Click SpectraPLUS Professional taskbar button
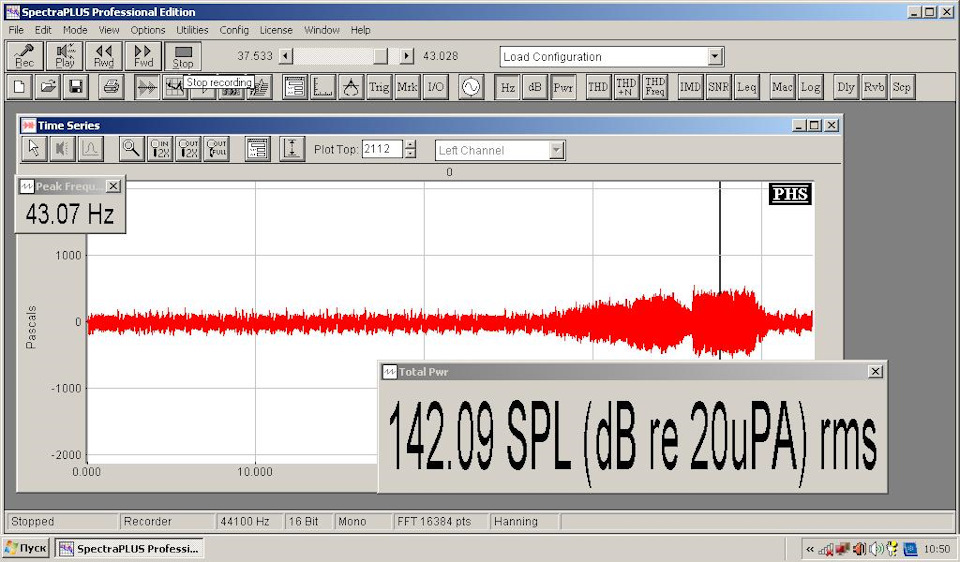The image size is (960, 562). tap(129, 549)
